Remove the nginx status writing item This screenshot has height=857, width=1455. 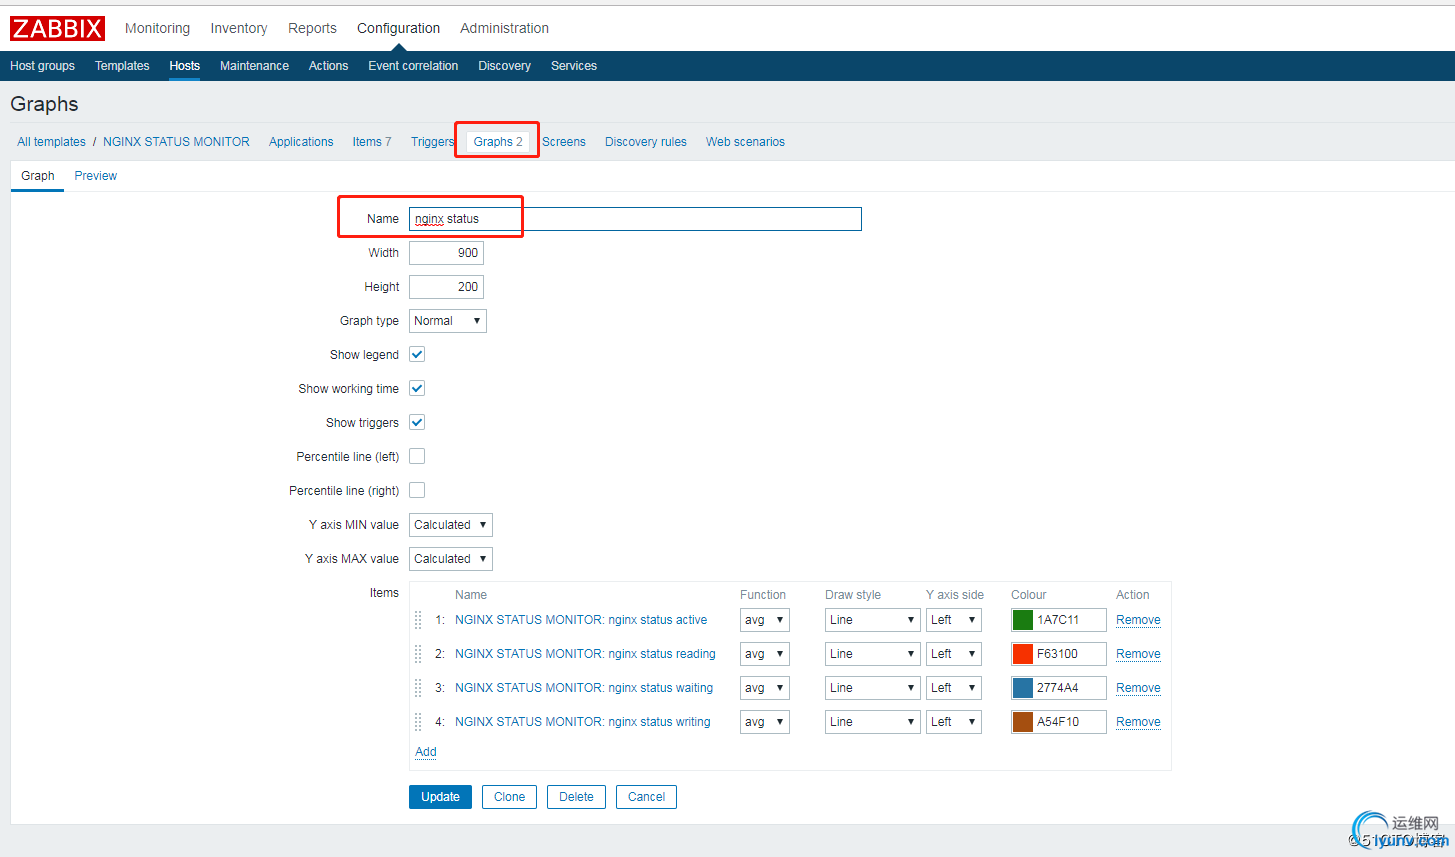pos(1138,722)
